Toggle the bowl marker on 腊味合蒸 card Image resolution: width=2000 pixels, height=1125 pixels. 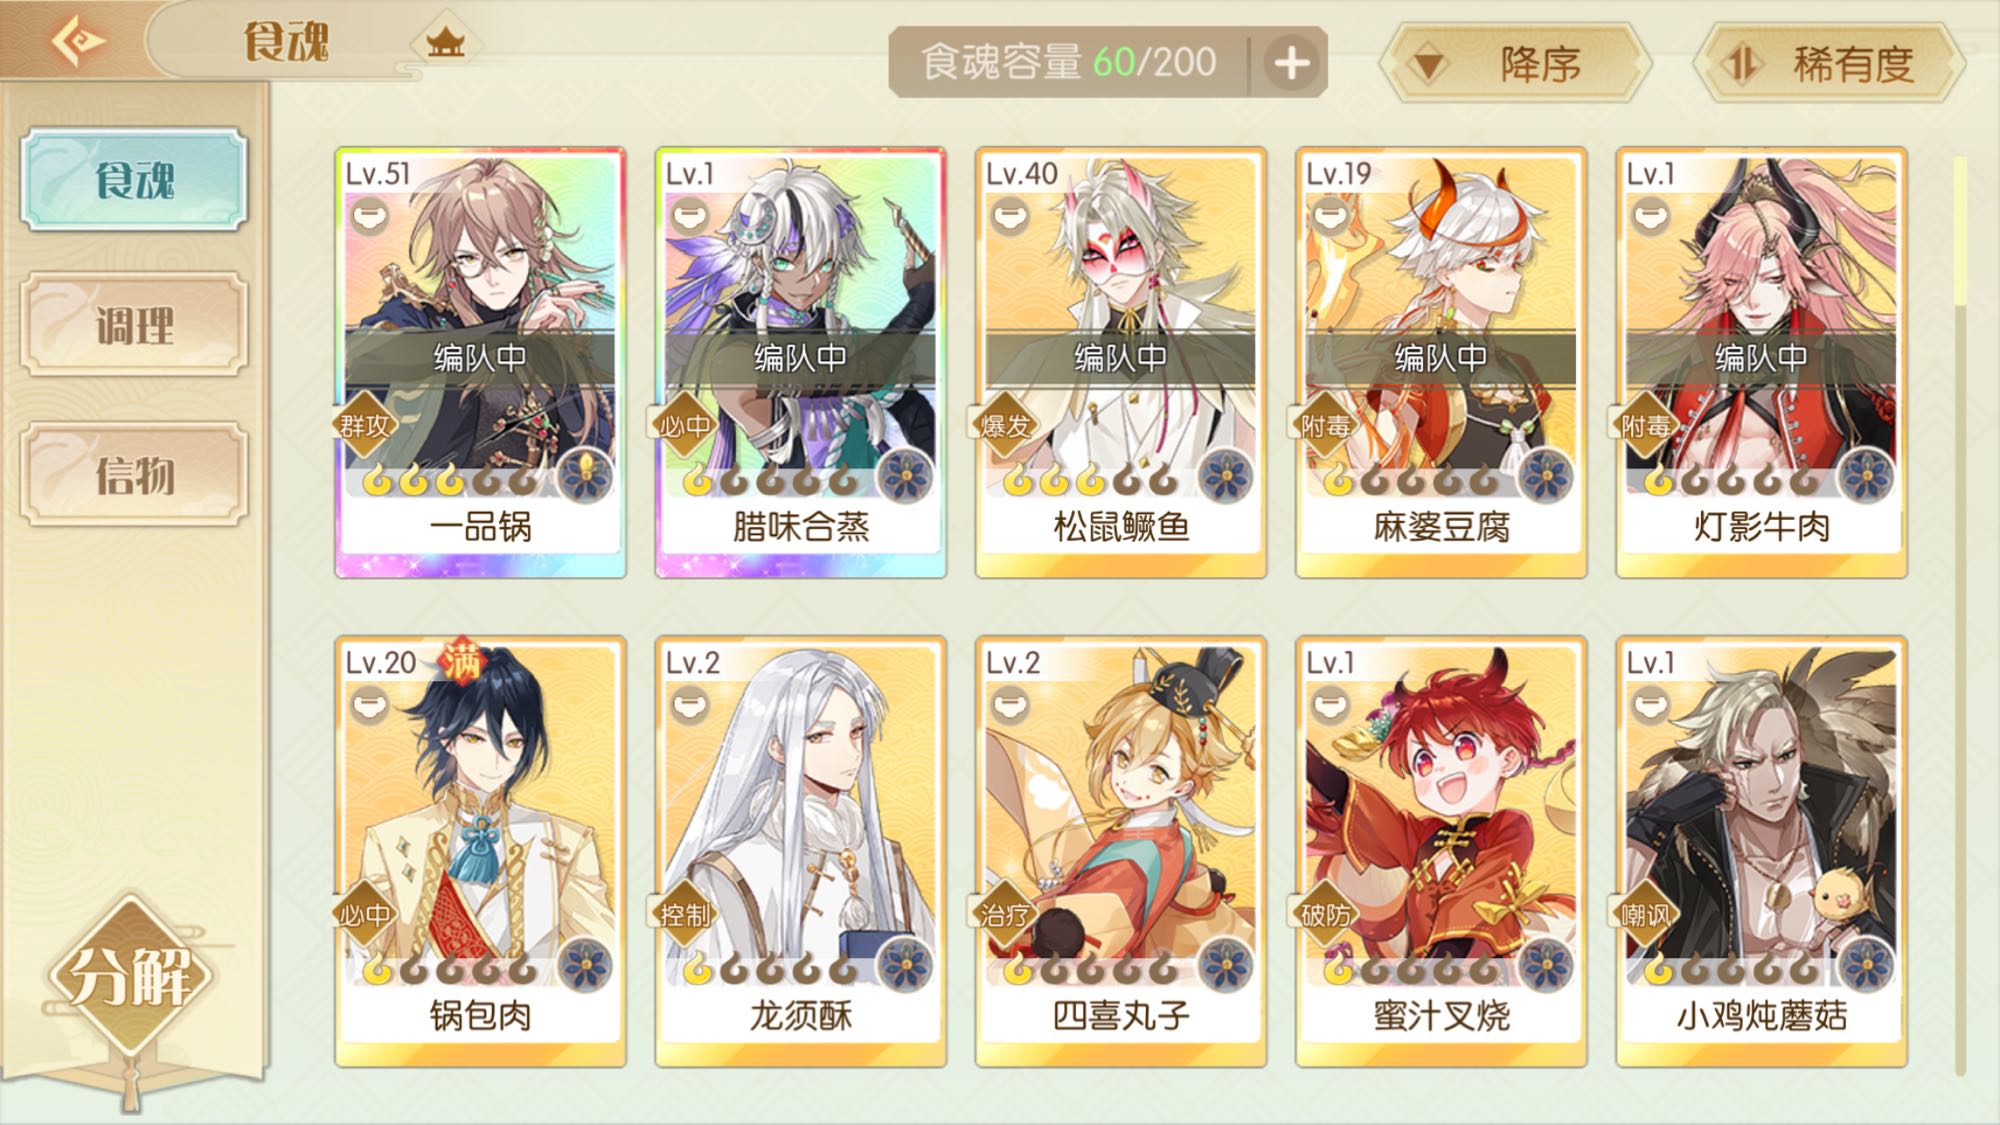coord(689,216)
